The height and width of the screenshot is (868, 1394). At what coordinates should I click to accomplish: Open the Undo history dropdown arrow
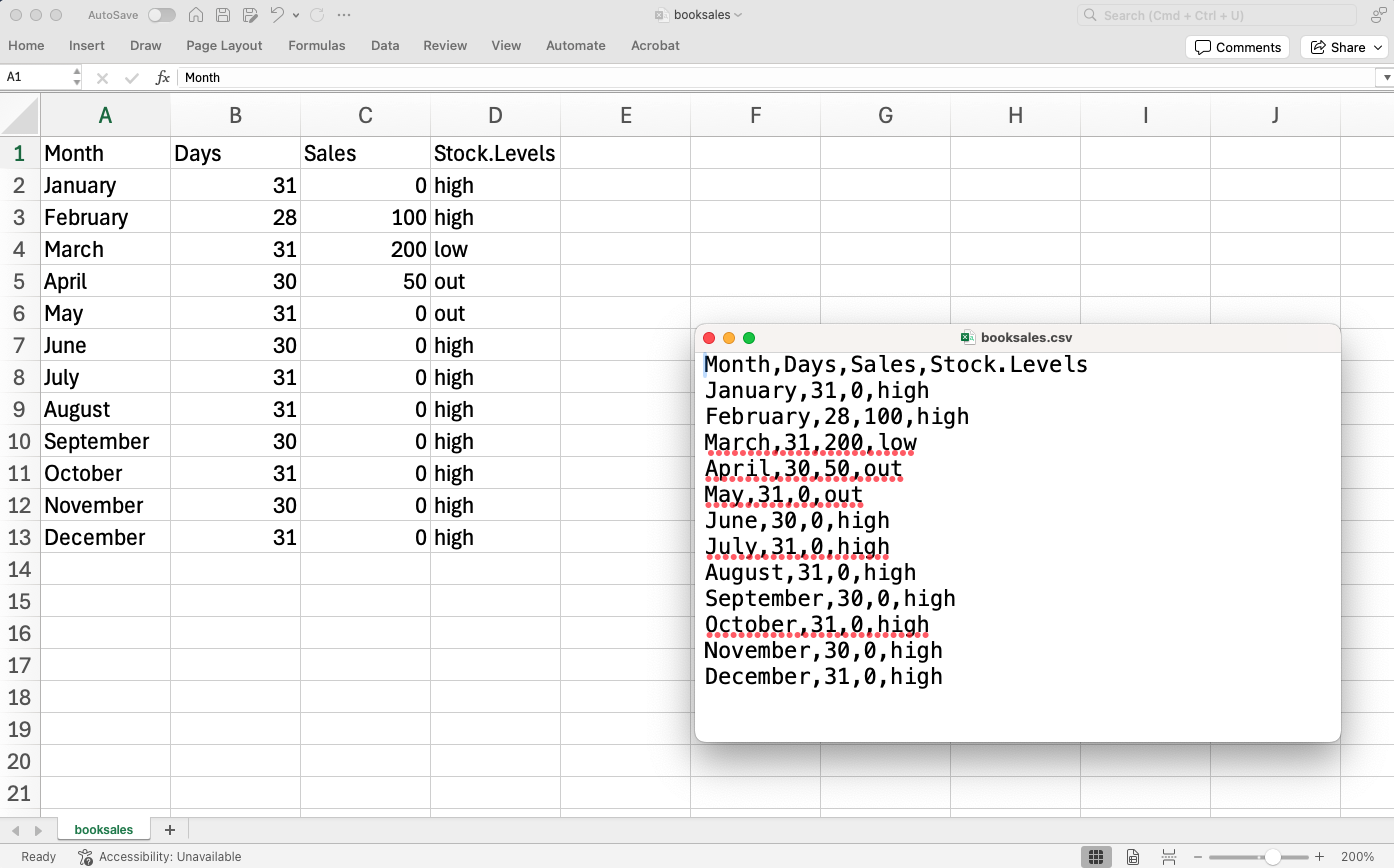tap(297, 15)
